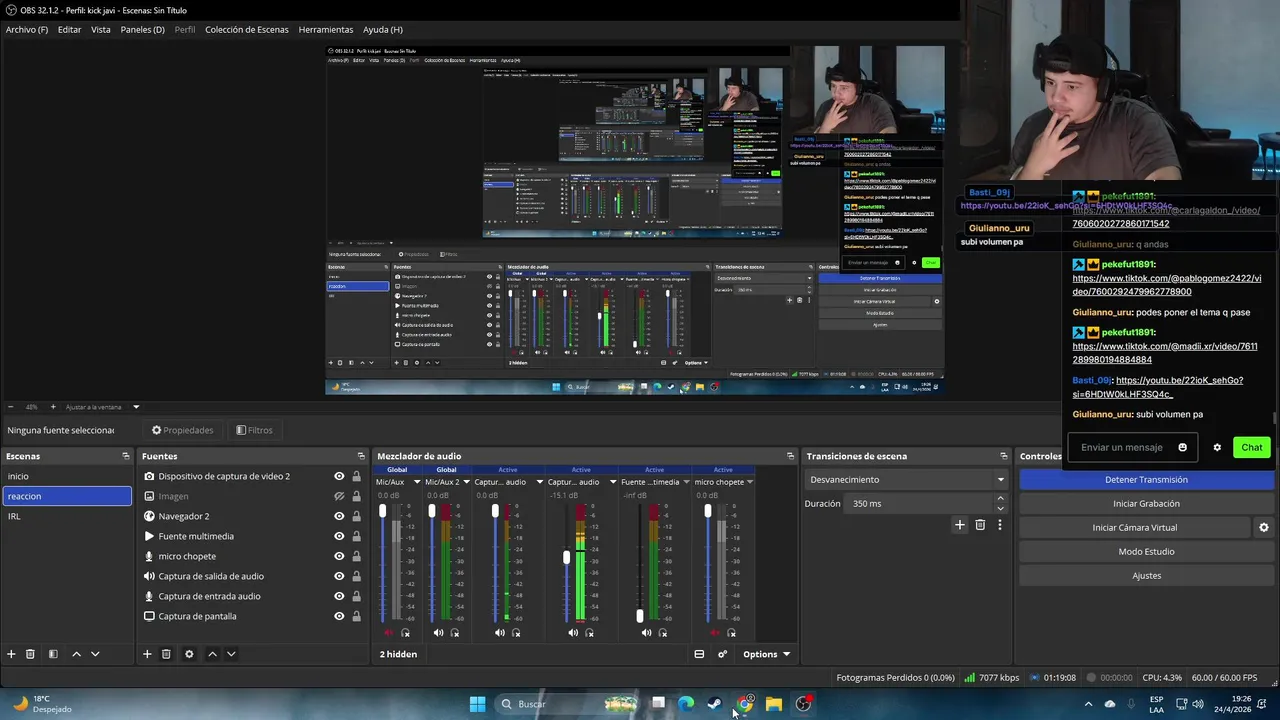Open the Archivo (F) menu
The image size is (1280, 720).
point(27,30)
